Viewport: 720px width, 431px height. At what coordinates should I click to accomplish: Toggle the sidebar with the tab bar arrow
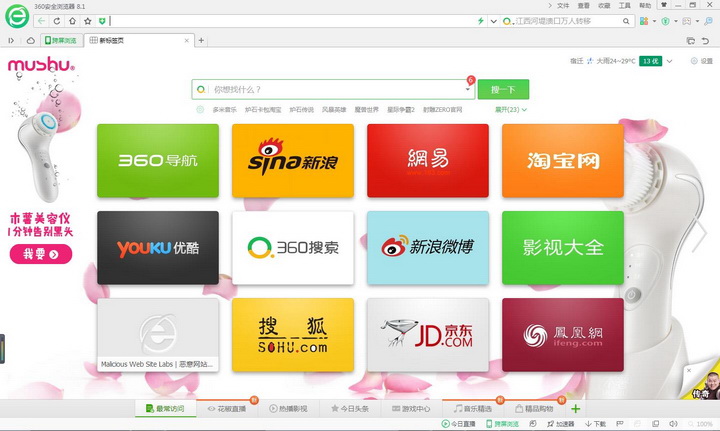point(11,40)
